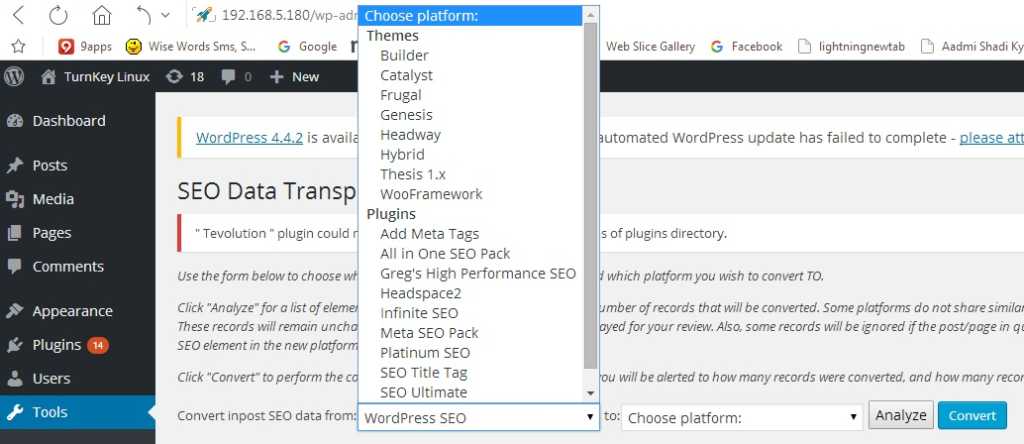The width and height of the screenshot is (1024, 444).
Task: Click the 'please attempt' update link
Action: click(991, 138)
